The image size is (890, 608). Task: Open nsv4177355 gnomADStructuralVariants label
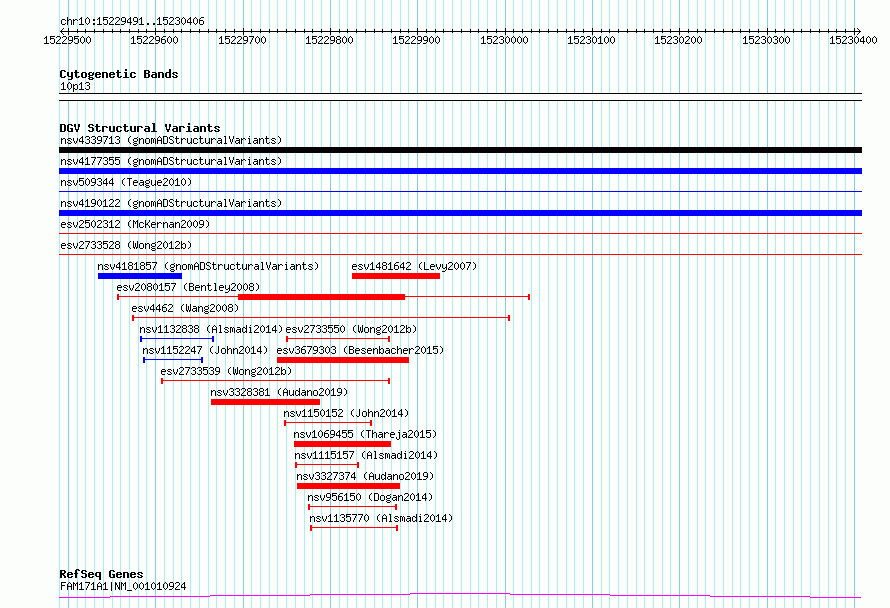point(171,161)
